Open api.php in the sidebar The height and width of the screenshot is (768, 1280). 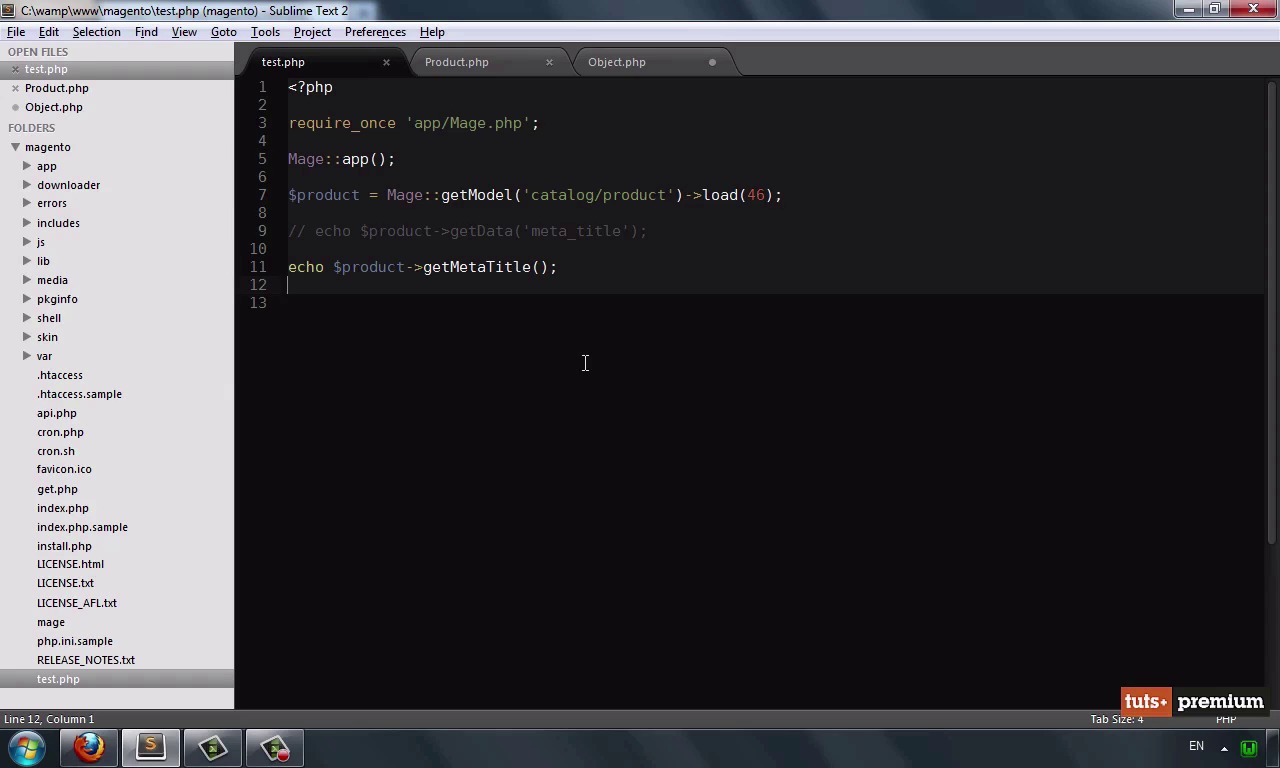click(57, 413)
